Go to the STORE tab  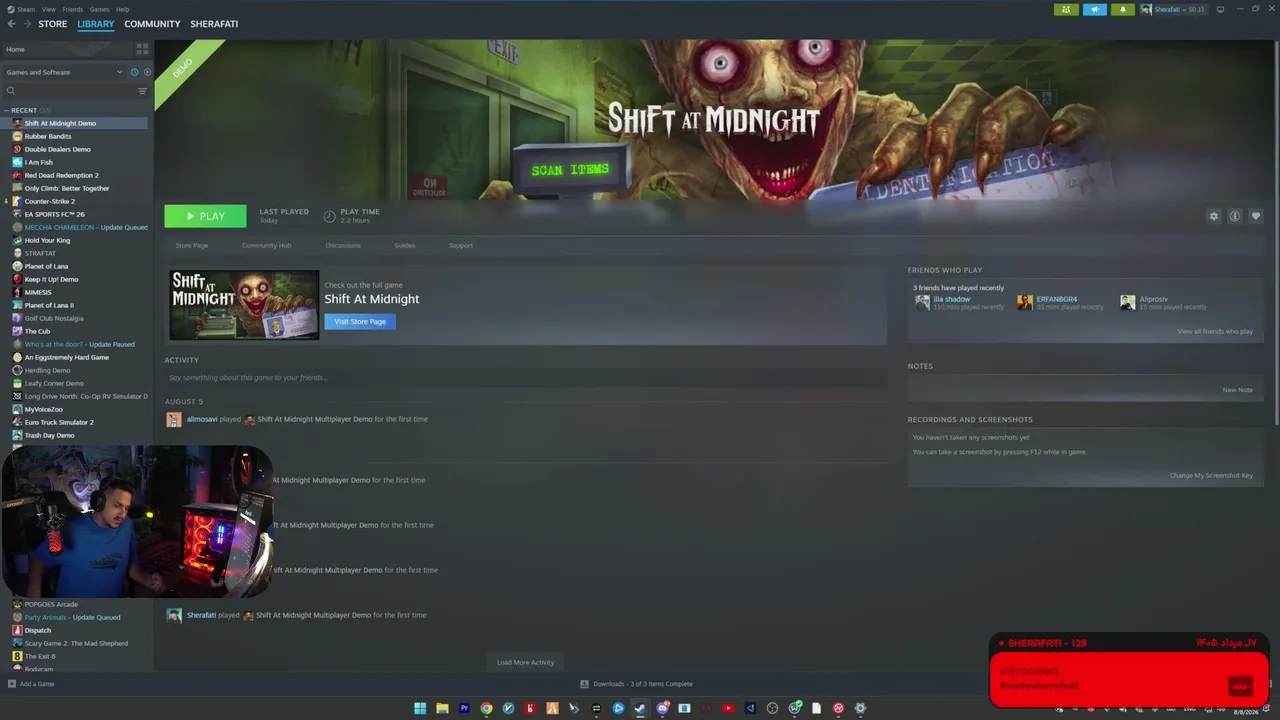[53, 24]
